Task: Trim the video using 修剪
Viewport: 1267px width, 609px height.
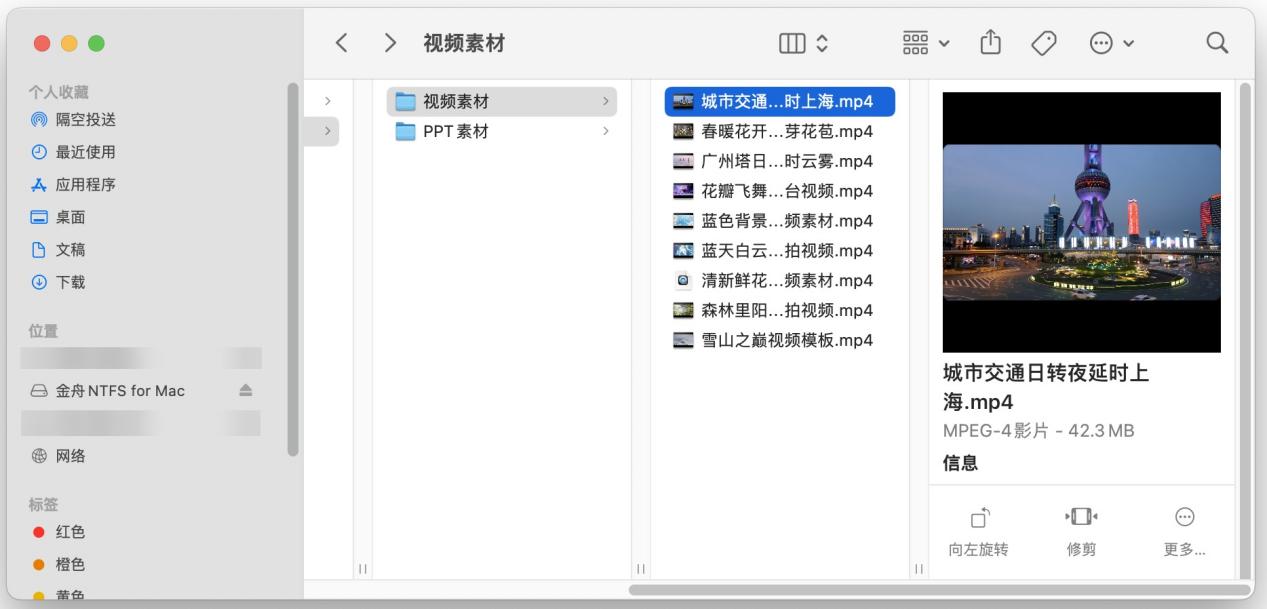Action: tap(1080, 528)
